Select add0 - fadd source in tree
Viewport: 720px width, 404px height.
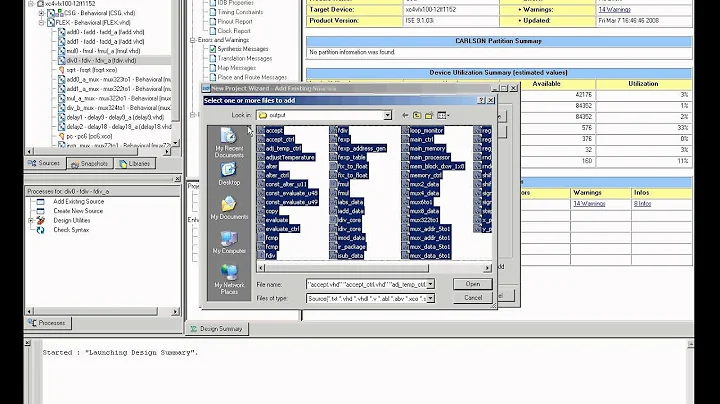coord(105,32)
